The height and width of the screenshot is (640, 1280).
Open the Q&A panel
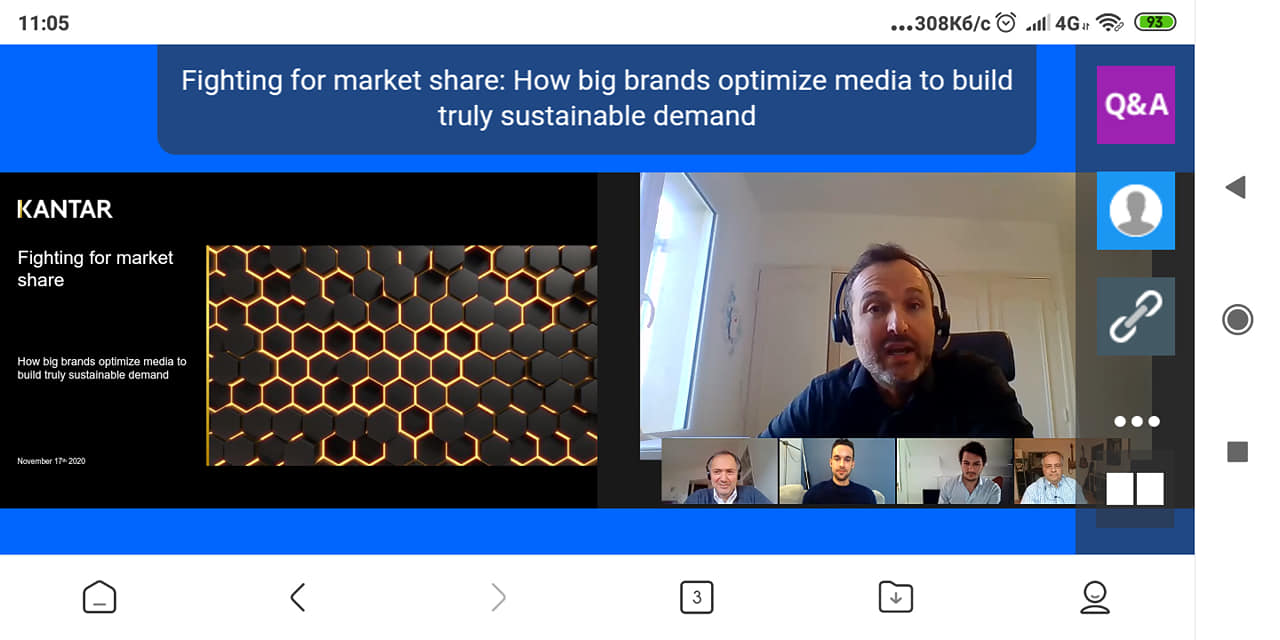click(x=1135, y=105)
